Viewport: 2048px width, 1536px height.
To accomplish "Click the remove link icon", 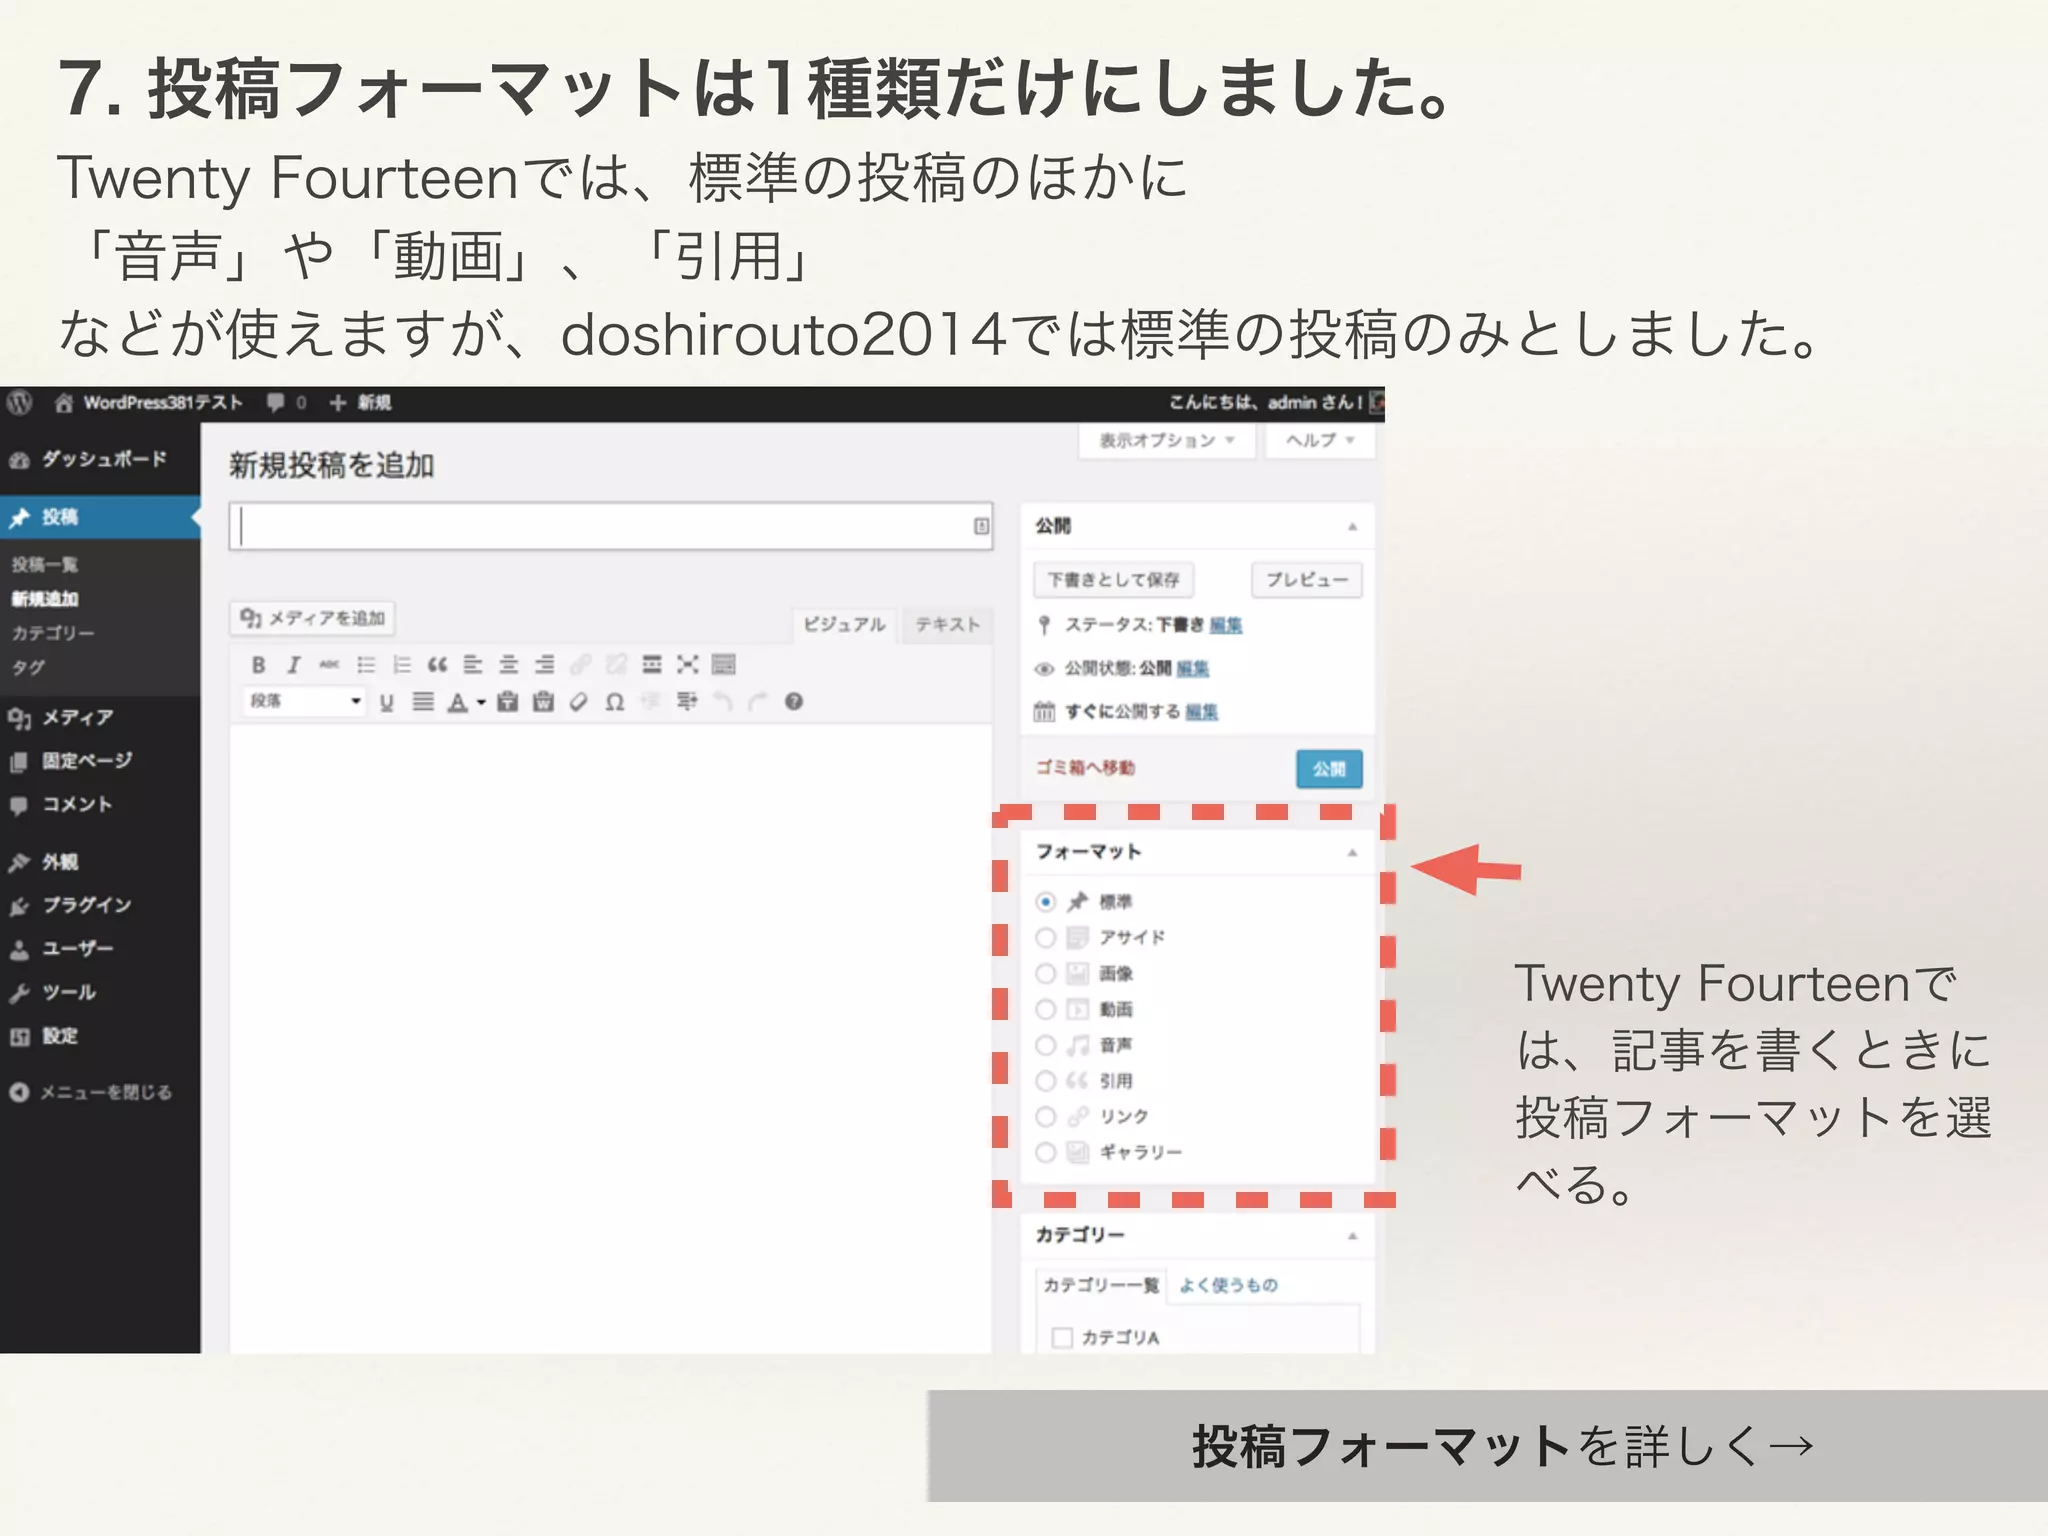I will pyautogui.click(x=616, y=665).
